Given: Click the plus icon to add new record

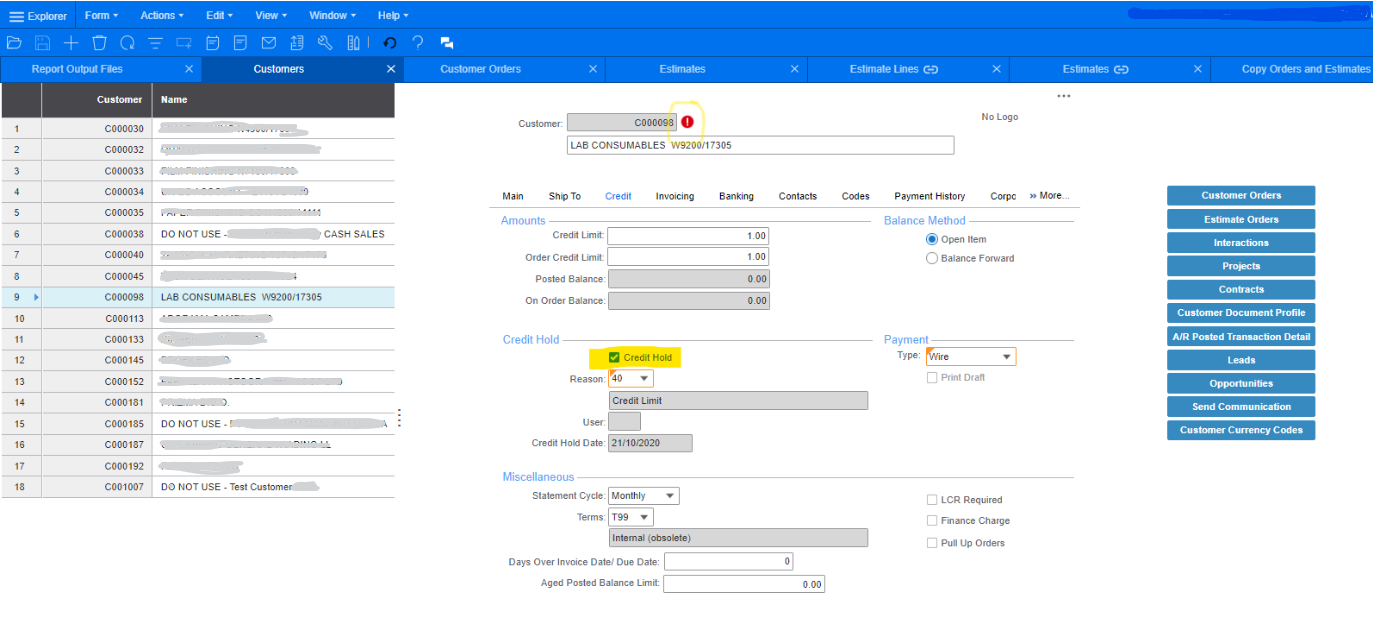Looking at the screenshot, I should [71, 43].
